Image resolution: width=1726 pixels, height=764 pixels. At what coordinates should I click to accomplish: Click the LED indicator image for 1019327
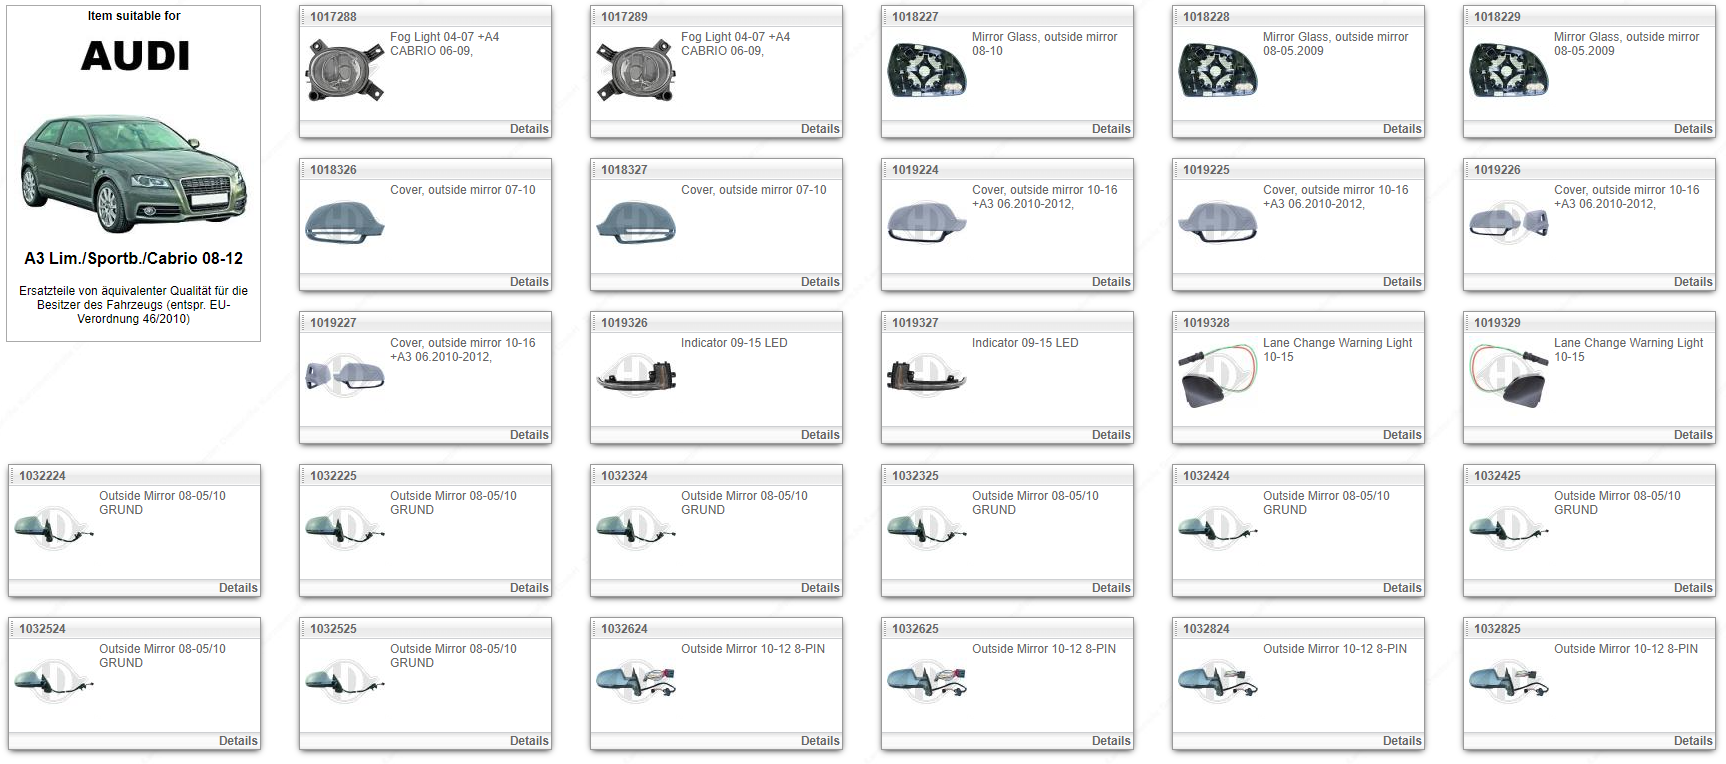coord(927,376)
